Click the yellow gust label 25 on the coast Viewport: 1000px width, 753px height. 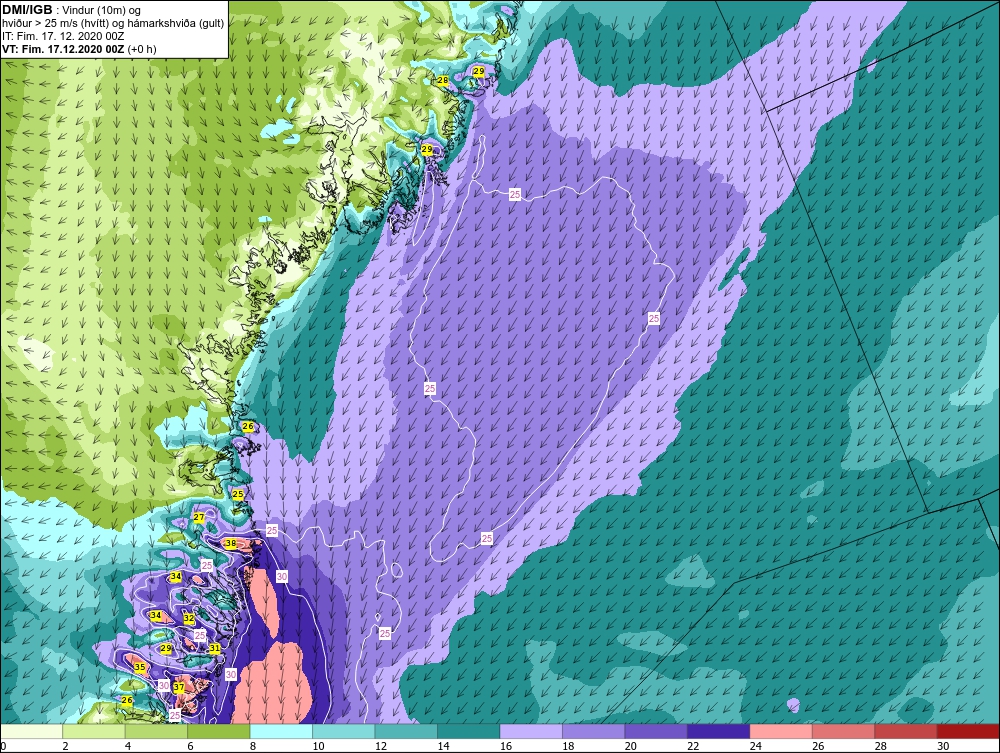click(238, 494)
